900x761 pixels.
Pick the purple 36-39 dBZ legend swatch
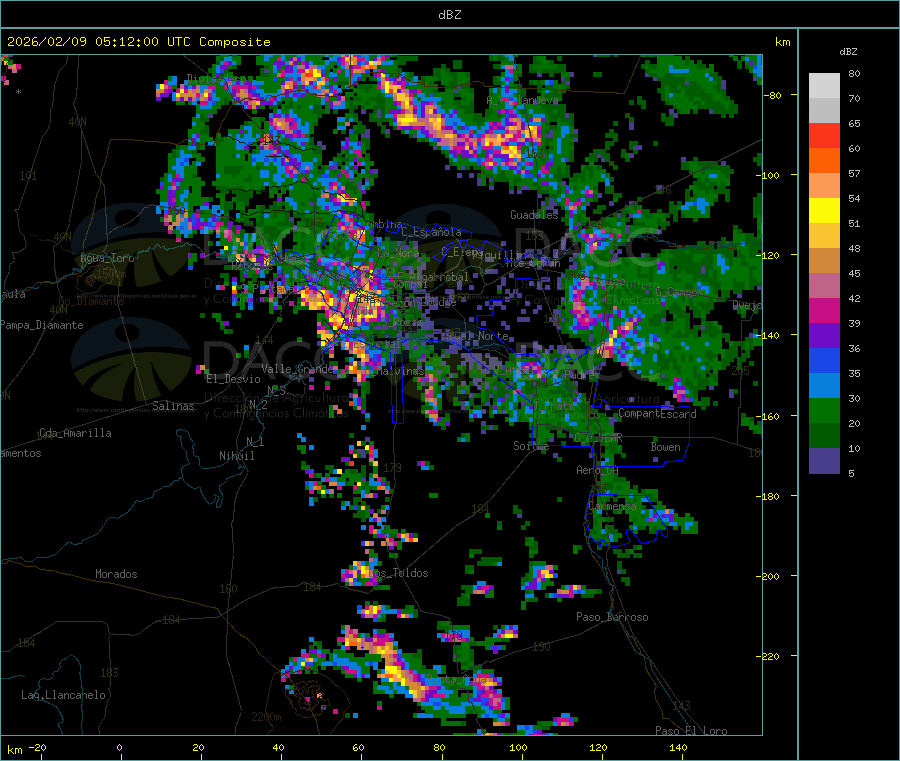pos(824,336)
